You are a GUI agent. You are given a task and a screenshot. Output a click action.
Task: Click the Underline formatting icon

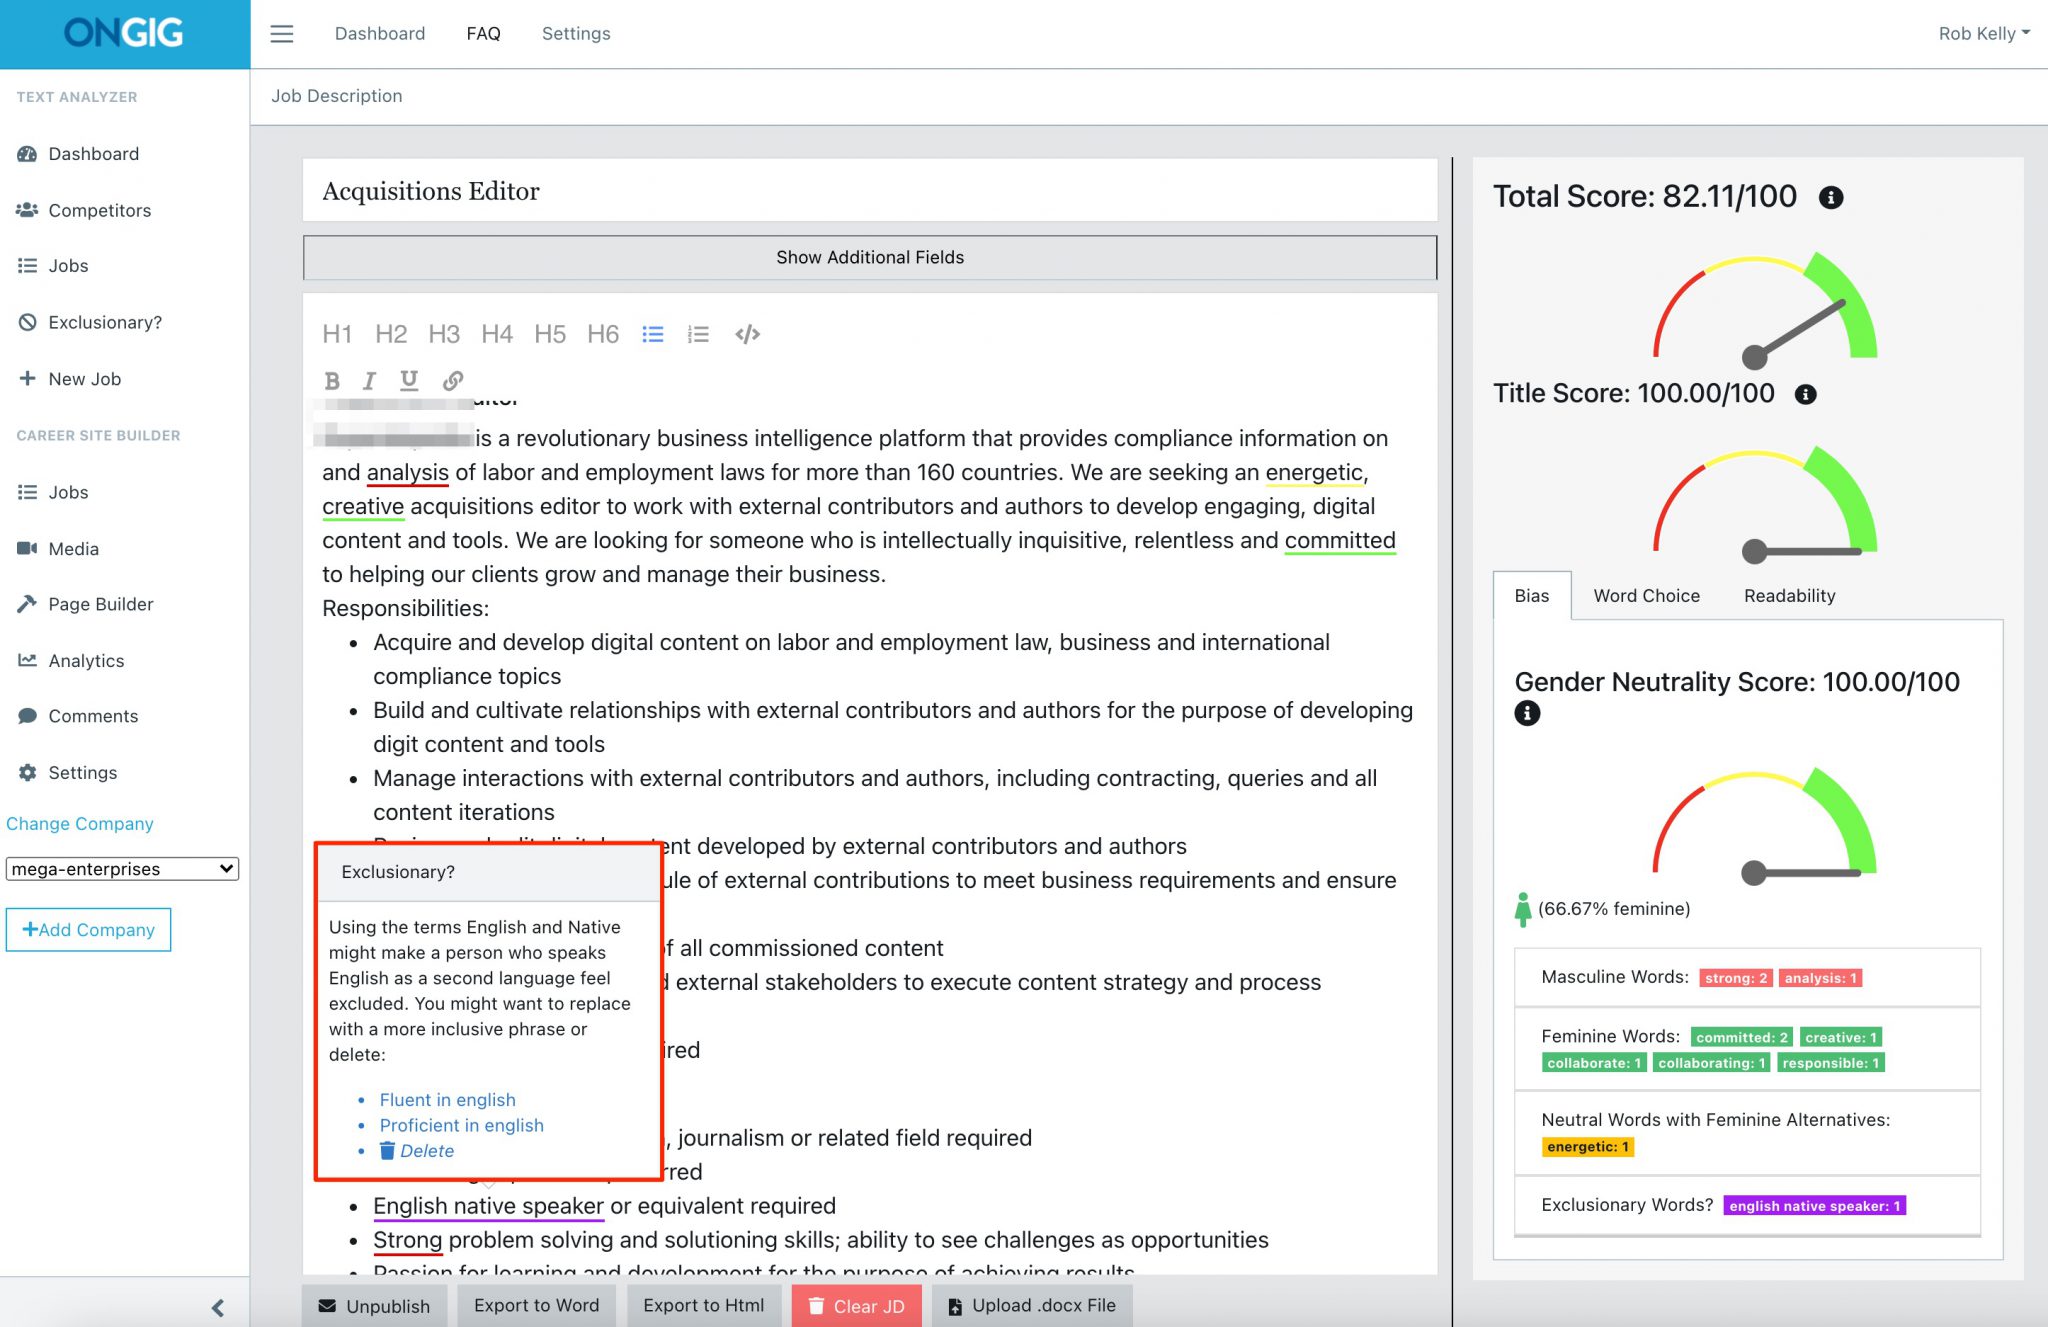(412, 381)
